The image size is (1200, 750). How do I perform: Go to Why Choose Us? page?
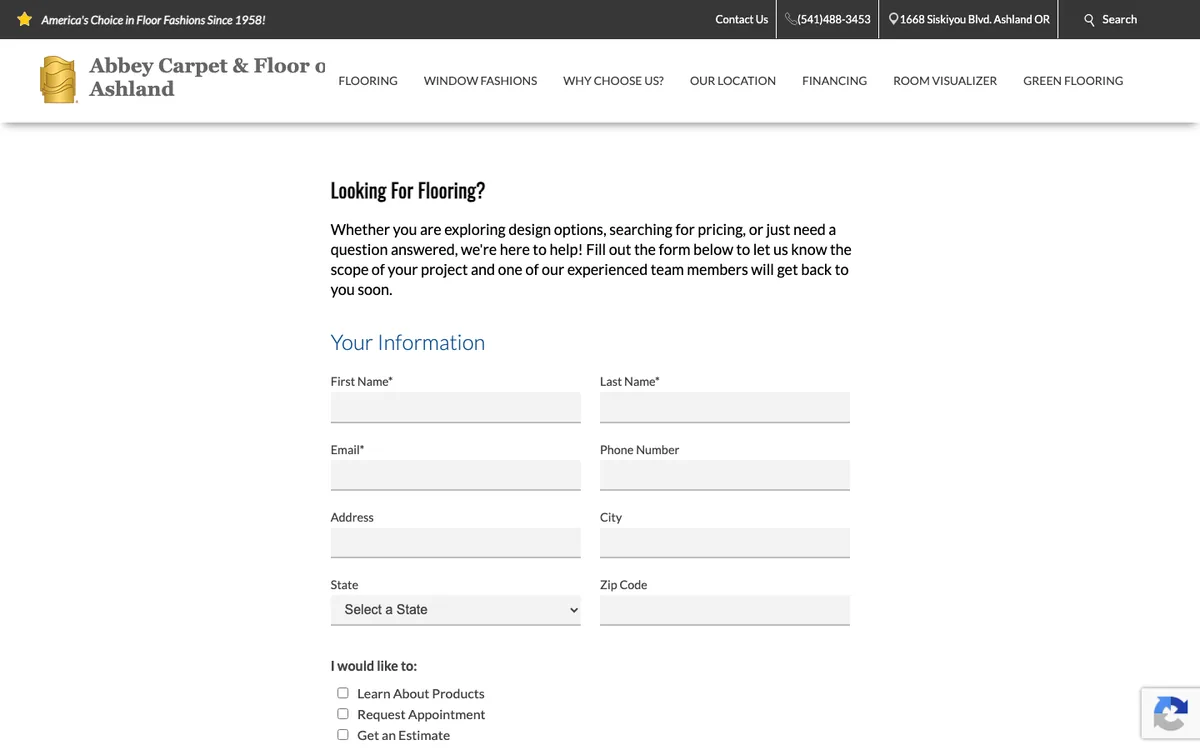point(613,81)
